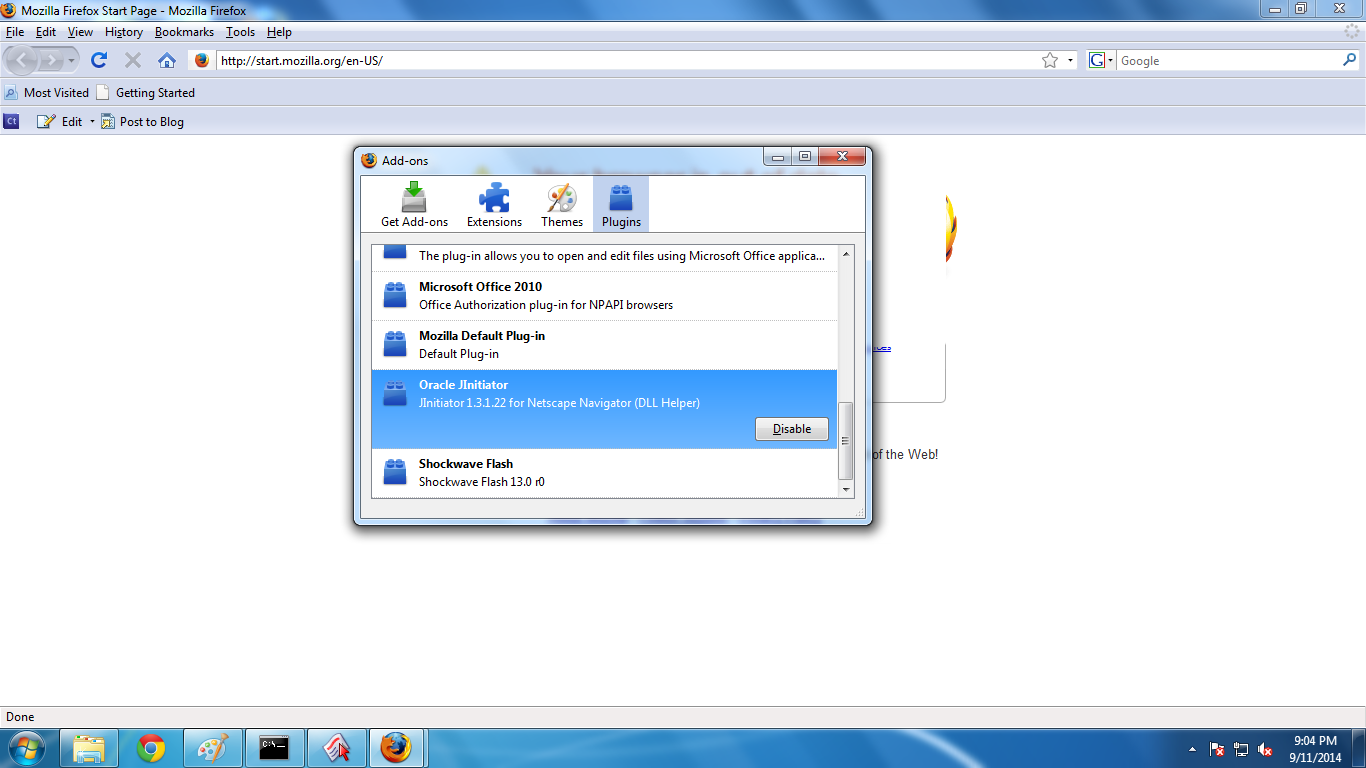
Task: Select the Get Add-ons icon
Action: (x=413, y=204)
